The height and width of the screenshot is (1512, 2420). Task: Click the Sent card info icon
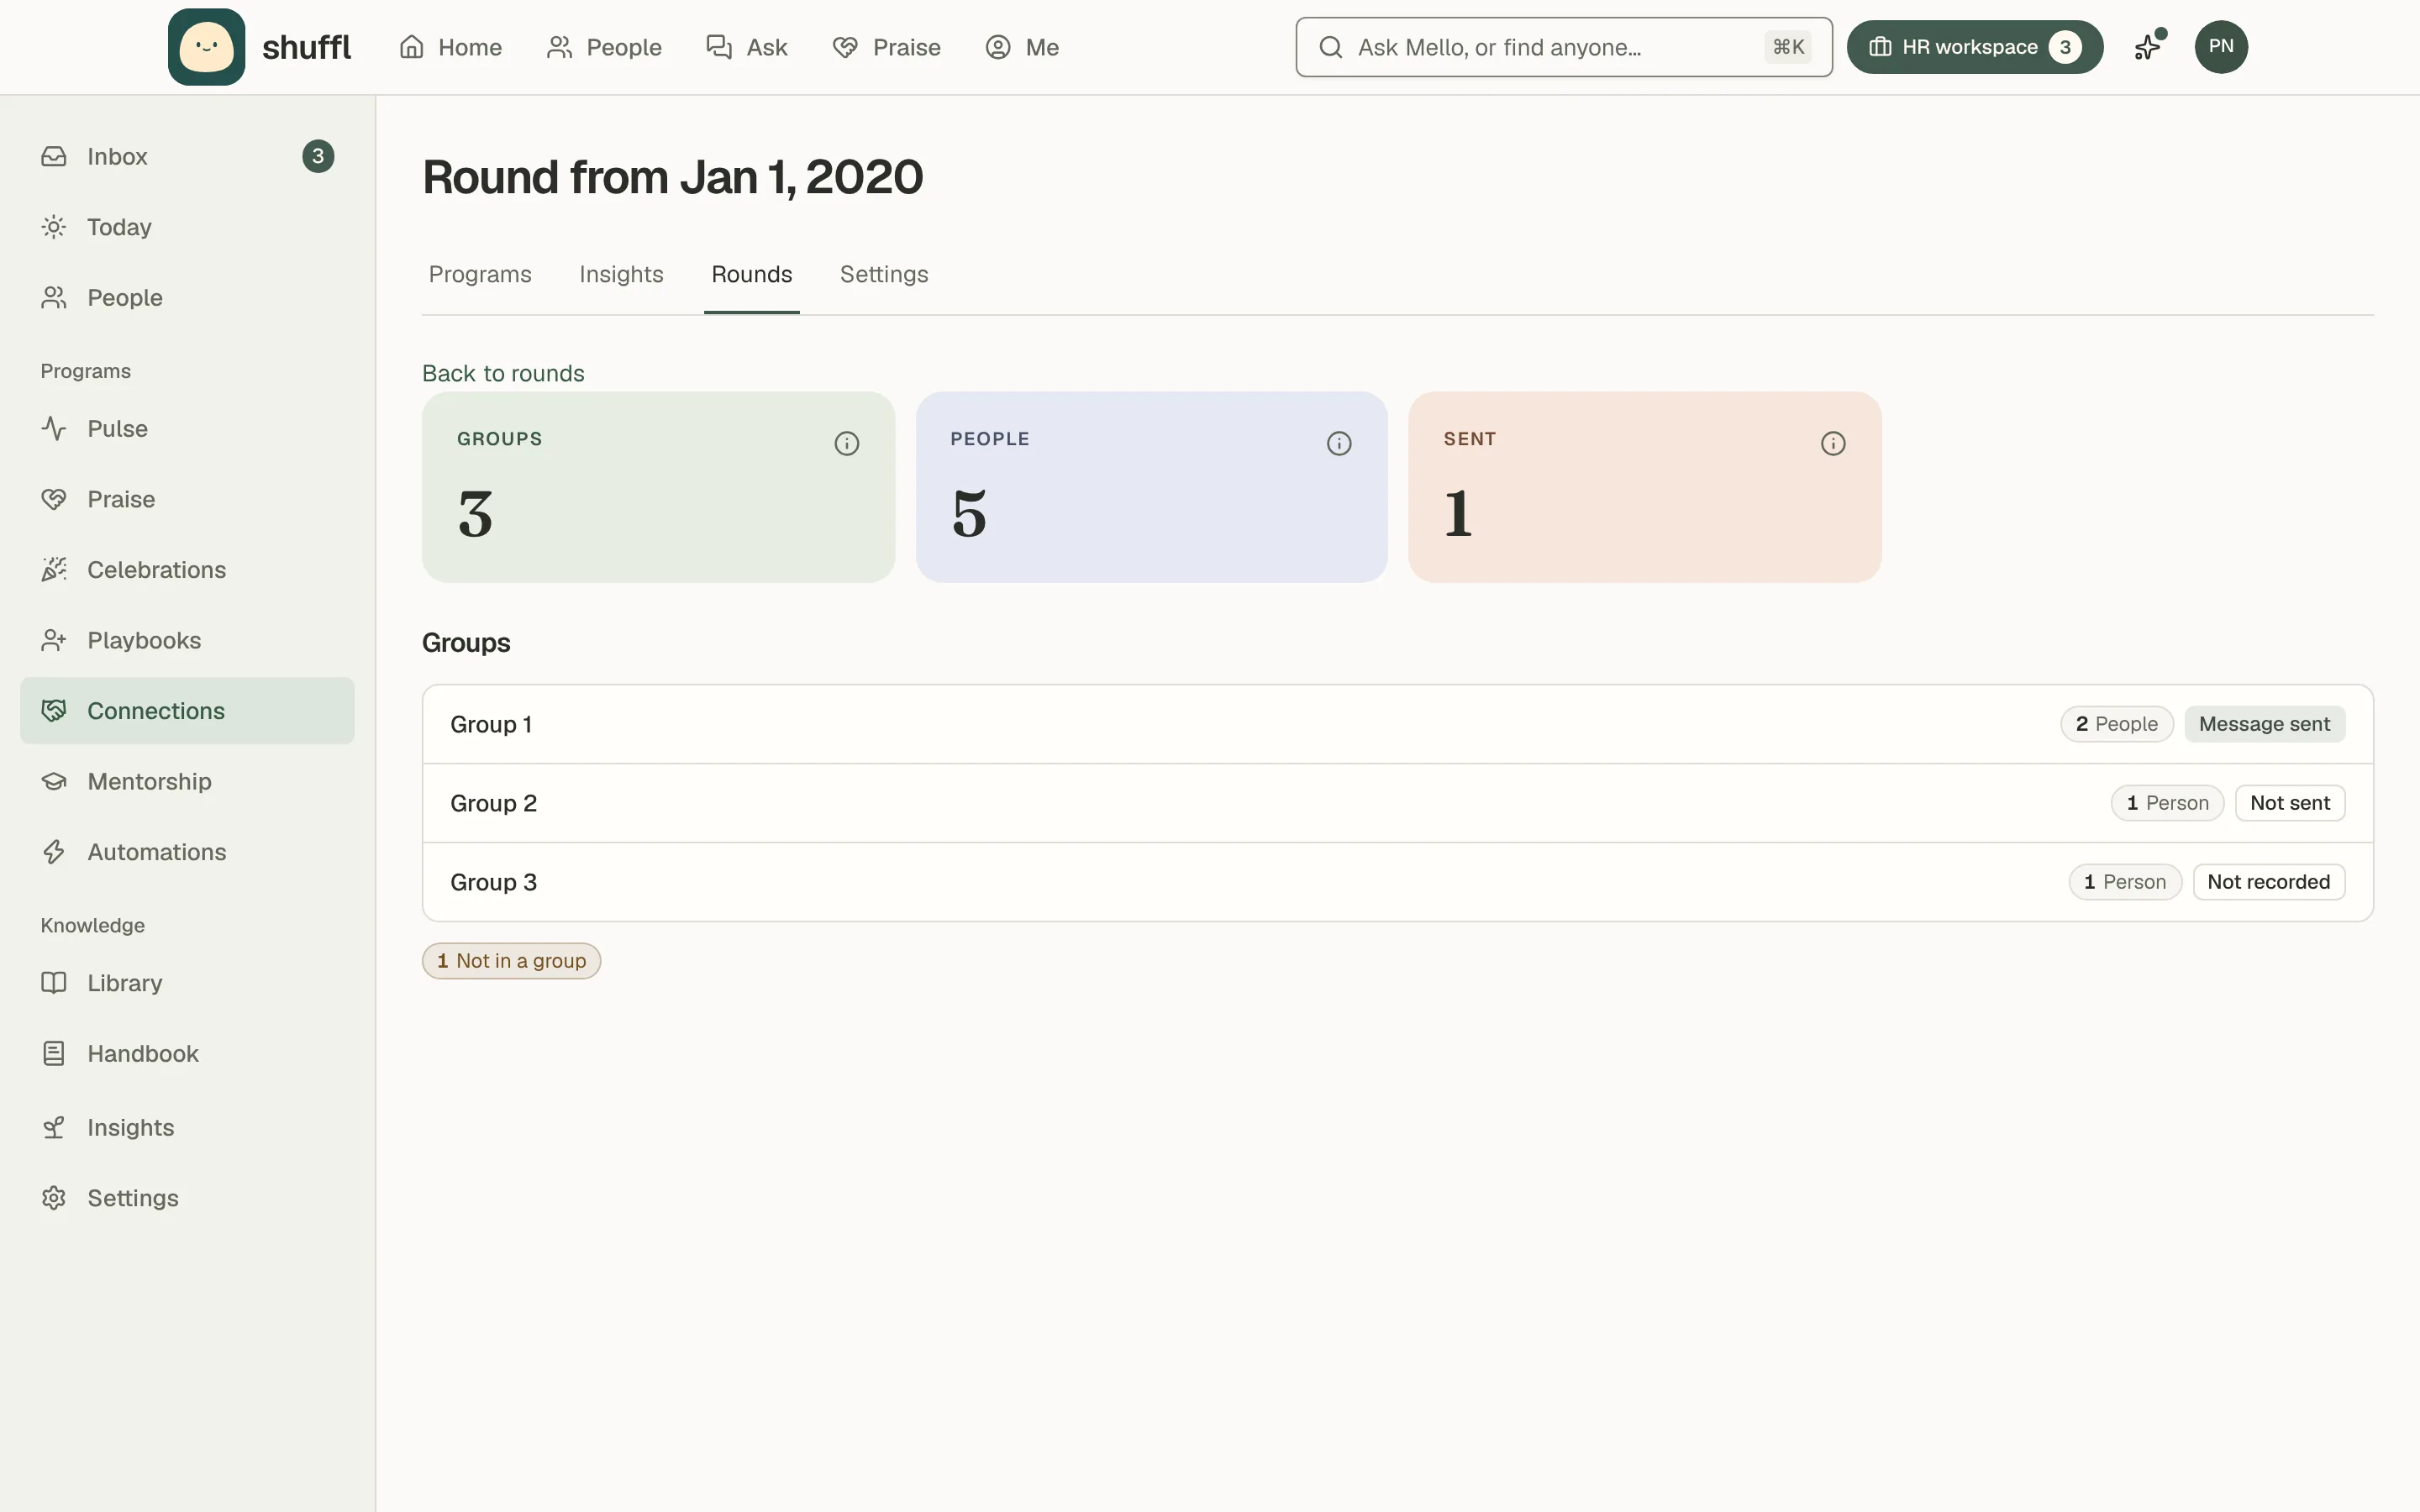point(1832,443)
